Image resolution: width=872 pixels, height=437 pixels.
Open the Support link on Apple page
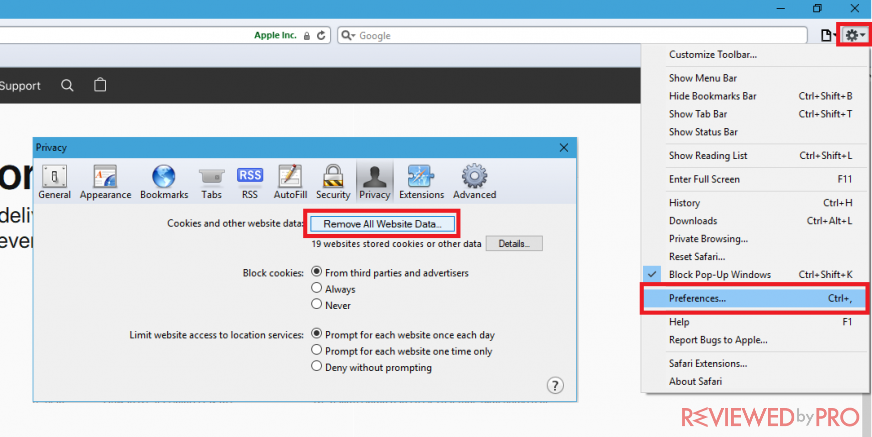click(20, 86)
